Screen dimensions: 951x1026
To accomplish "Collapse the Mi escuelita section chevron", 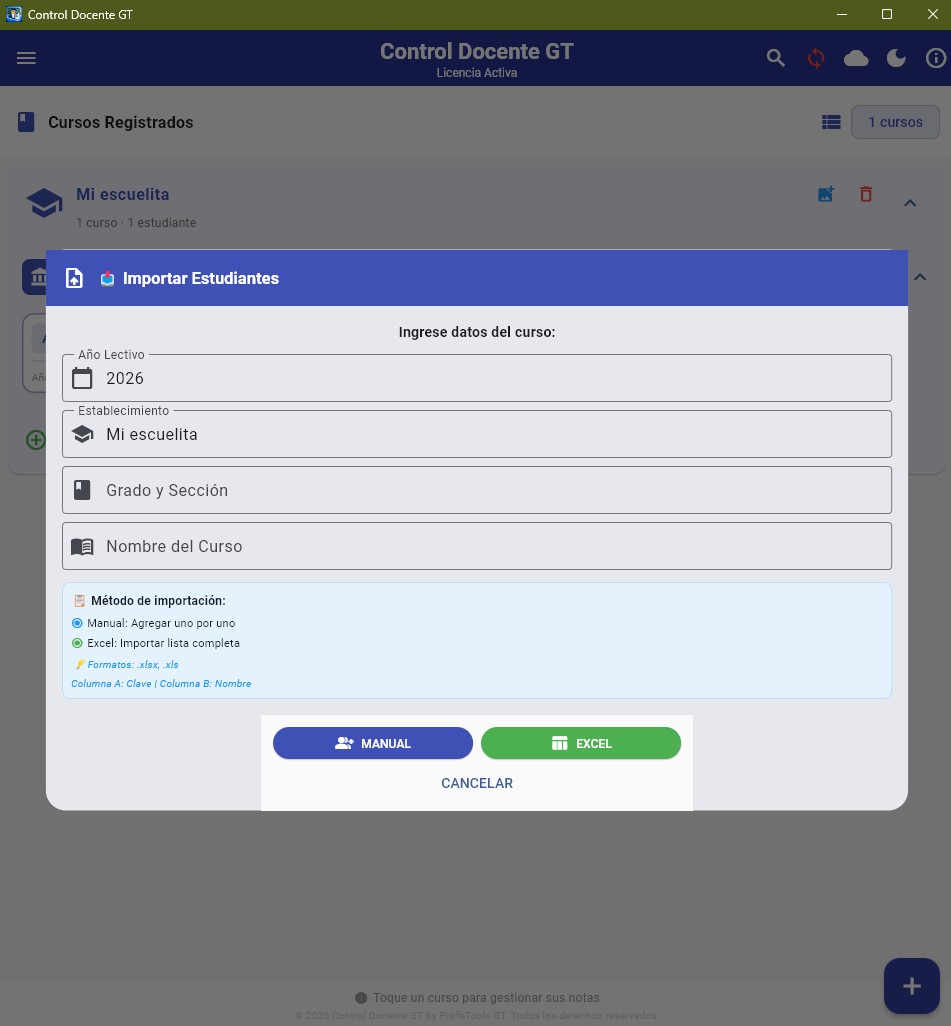I will coord(910,203).
